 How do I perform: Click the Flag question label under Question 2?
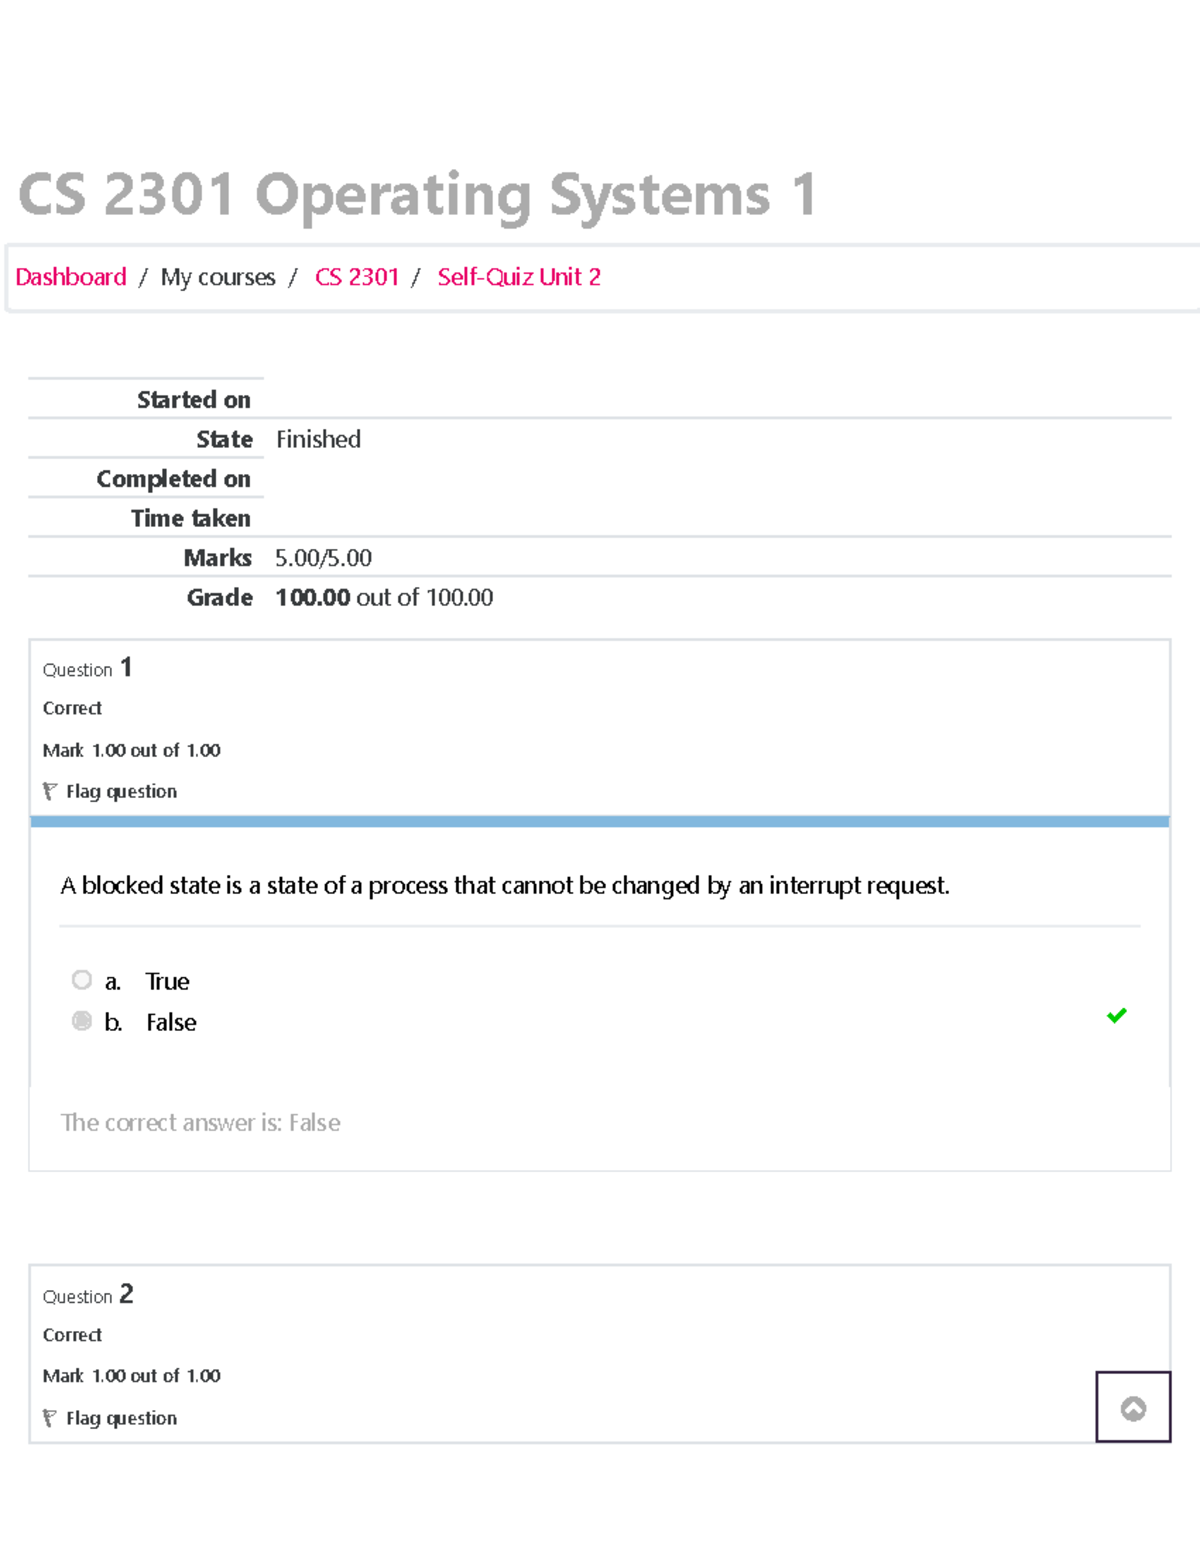tap(120, 1418)
